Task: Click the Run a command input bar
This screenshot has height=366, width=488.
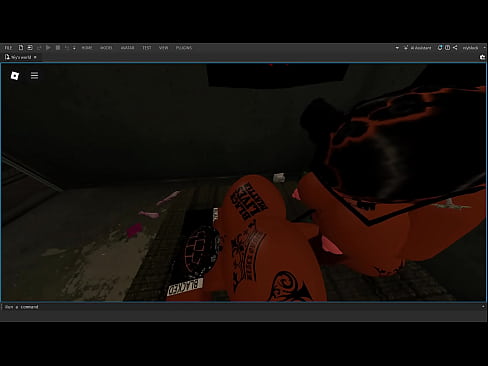Action: pyautogui.click(x=242, y=307)
